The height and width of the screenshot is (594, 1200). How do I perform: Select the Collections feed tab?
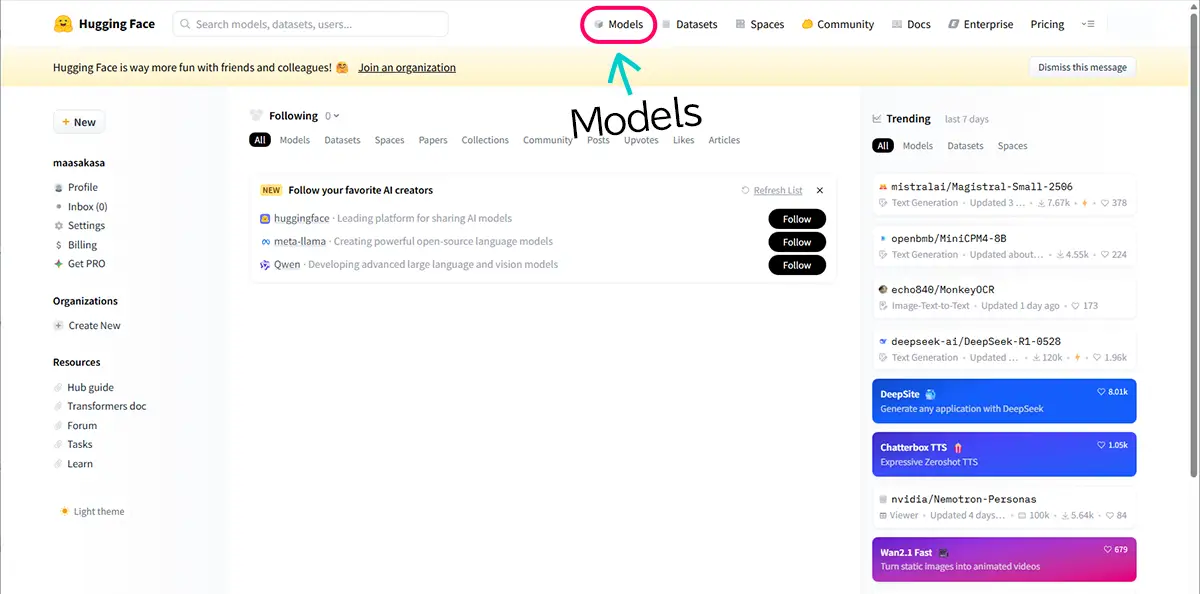tap(485, 140)
